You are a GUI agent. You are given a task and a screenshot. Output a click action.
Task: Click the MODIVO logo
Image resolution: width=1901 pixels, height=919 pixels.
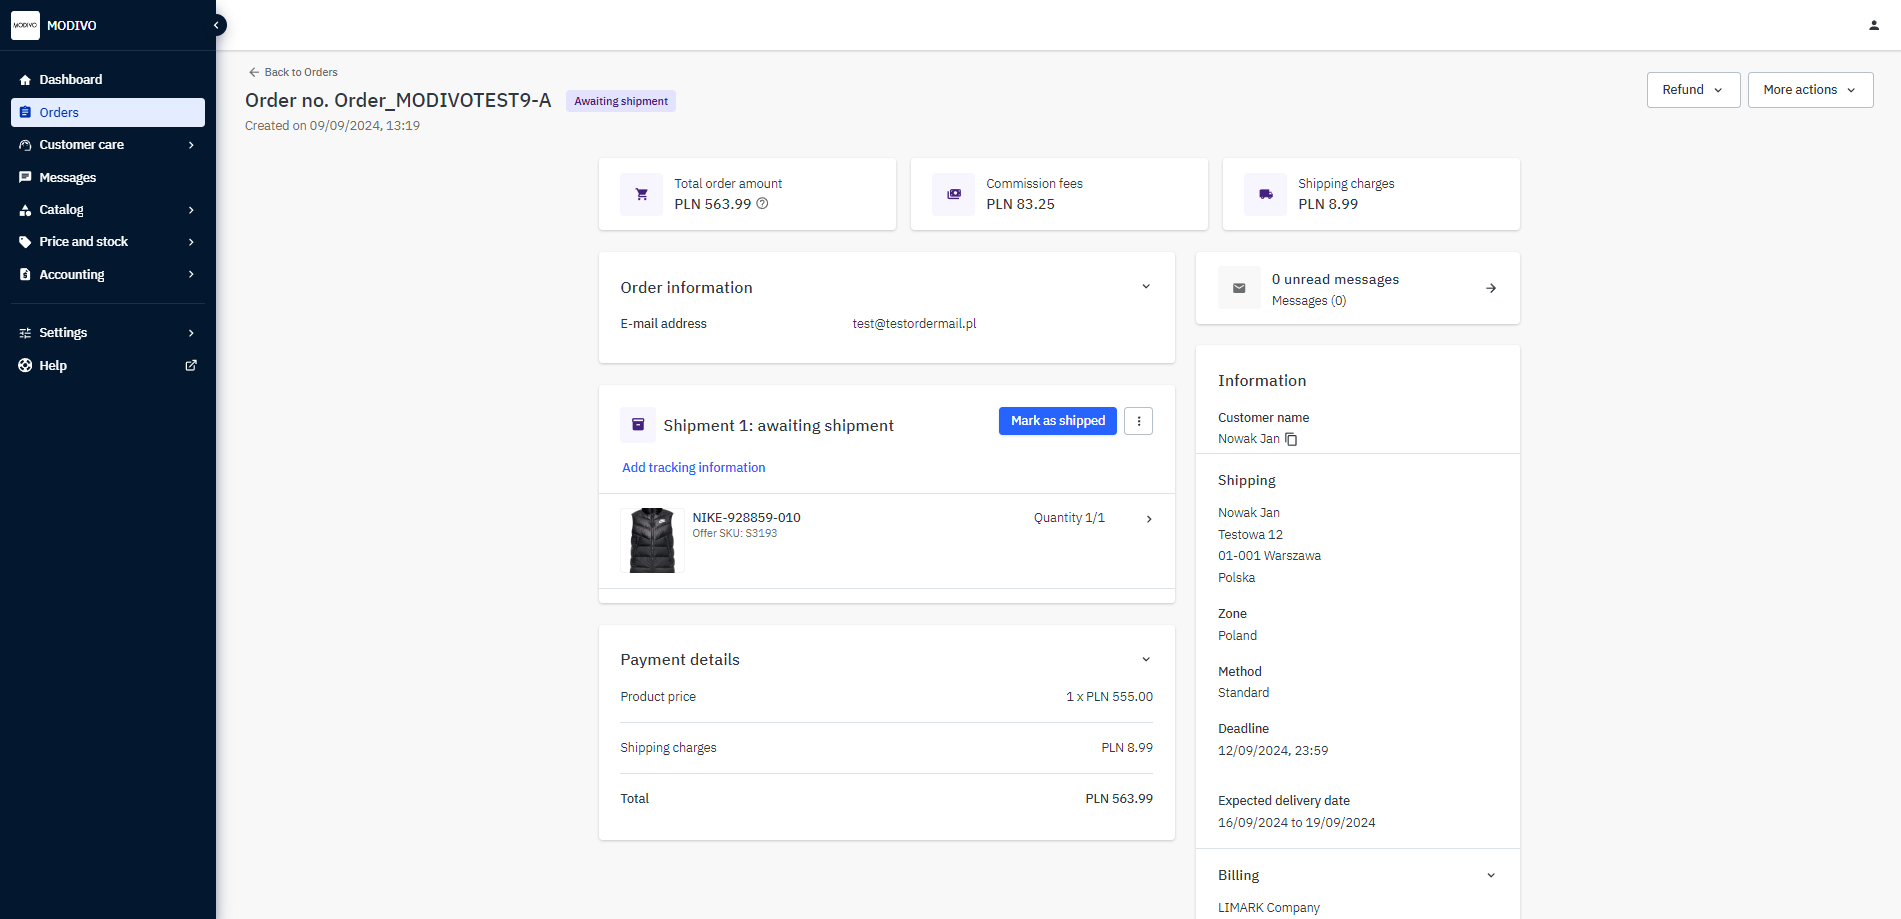(25, 25)
